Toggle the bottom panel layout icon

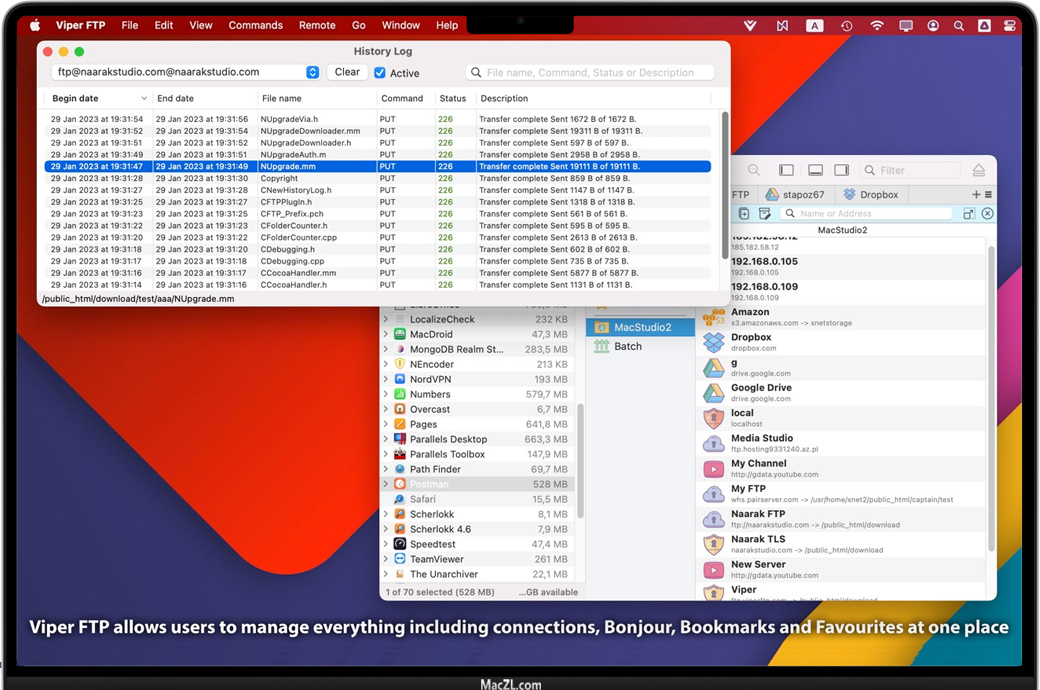click(815, 171)
